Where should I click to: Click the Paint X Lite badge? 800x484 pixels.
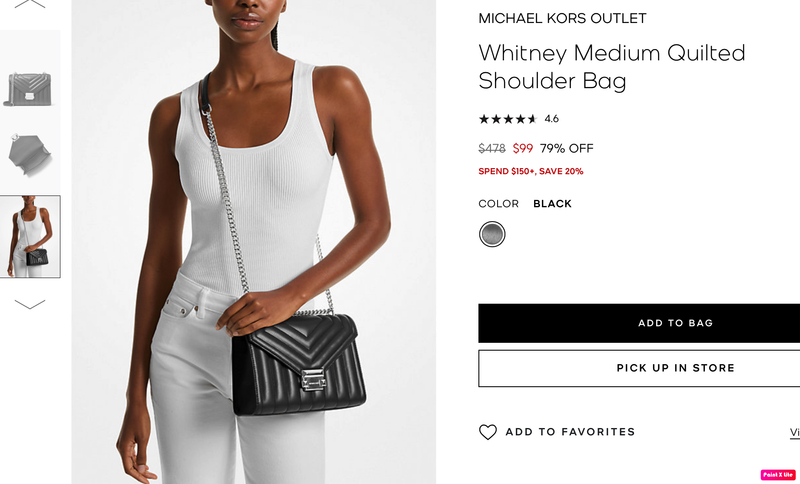point(778,475)
